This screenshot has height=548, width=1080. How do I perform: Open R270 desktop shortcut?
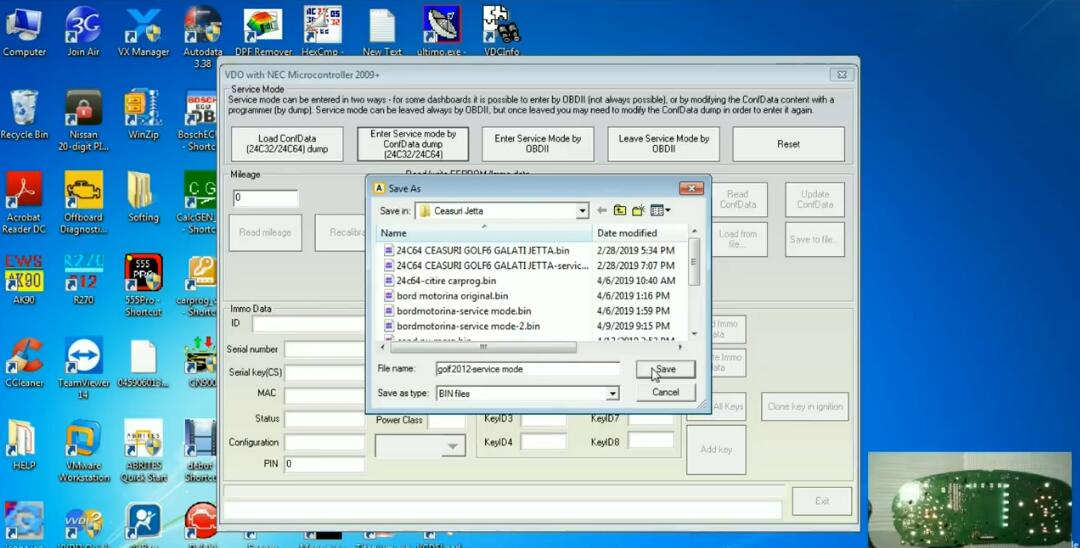(83, 280)
